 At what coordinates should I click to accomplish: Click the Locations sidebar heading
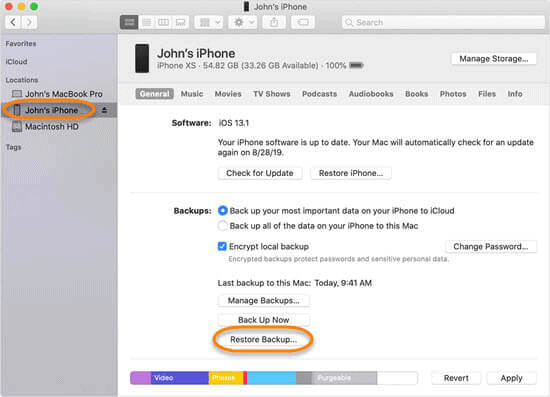21,80
